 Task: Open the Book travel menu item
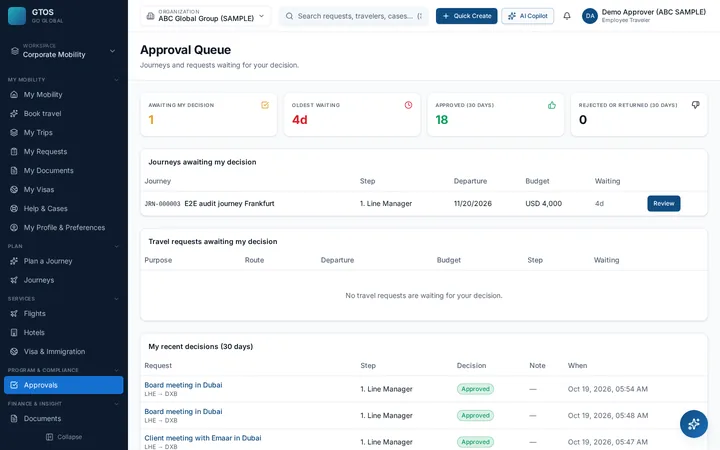click(64, 113)
